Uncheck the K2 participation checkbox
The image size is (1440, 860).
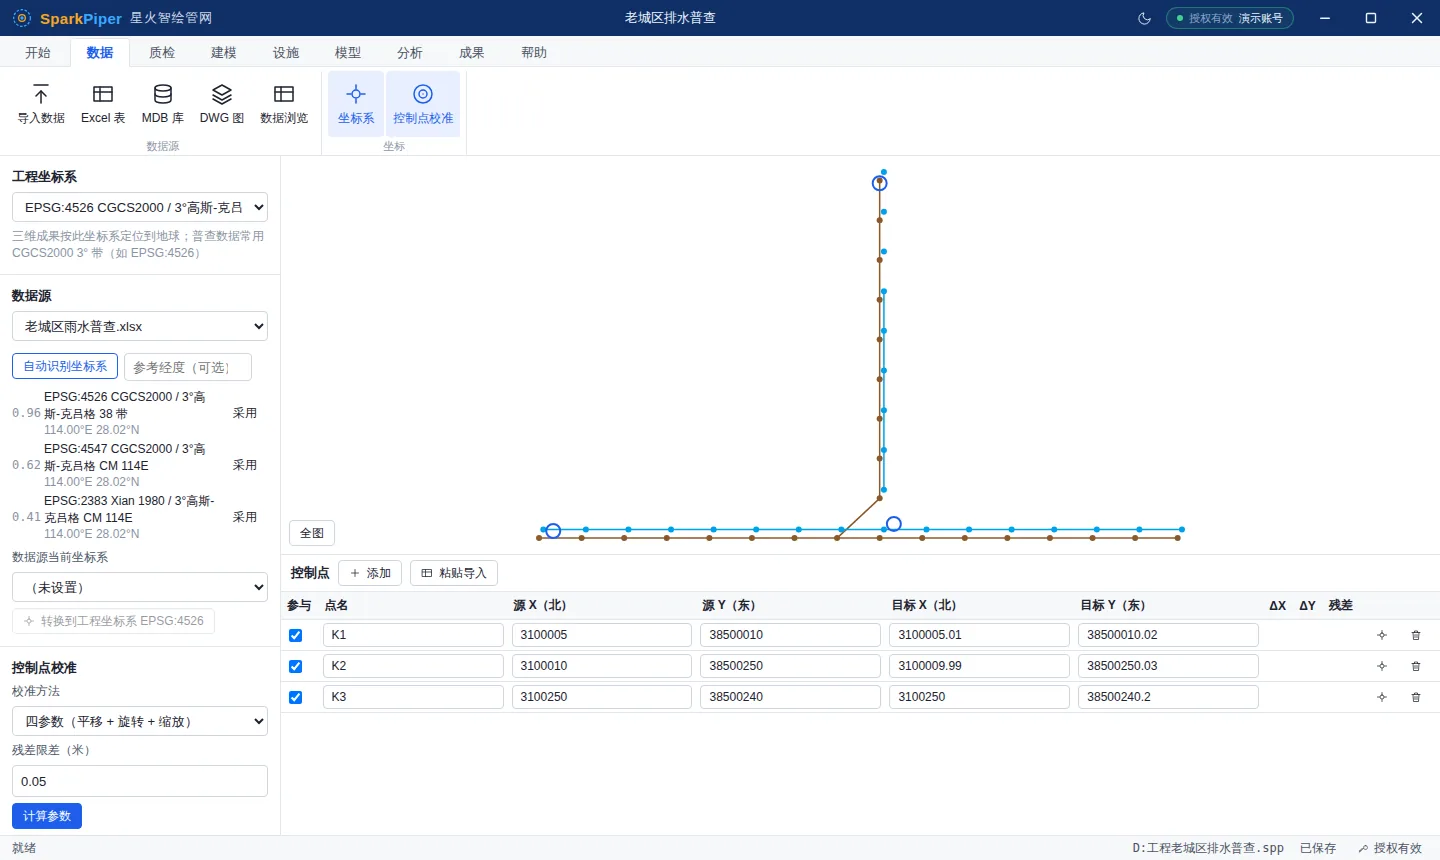pos(295,666)
